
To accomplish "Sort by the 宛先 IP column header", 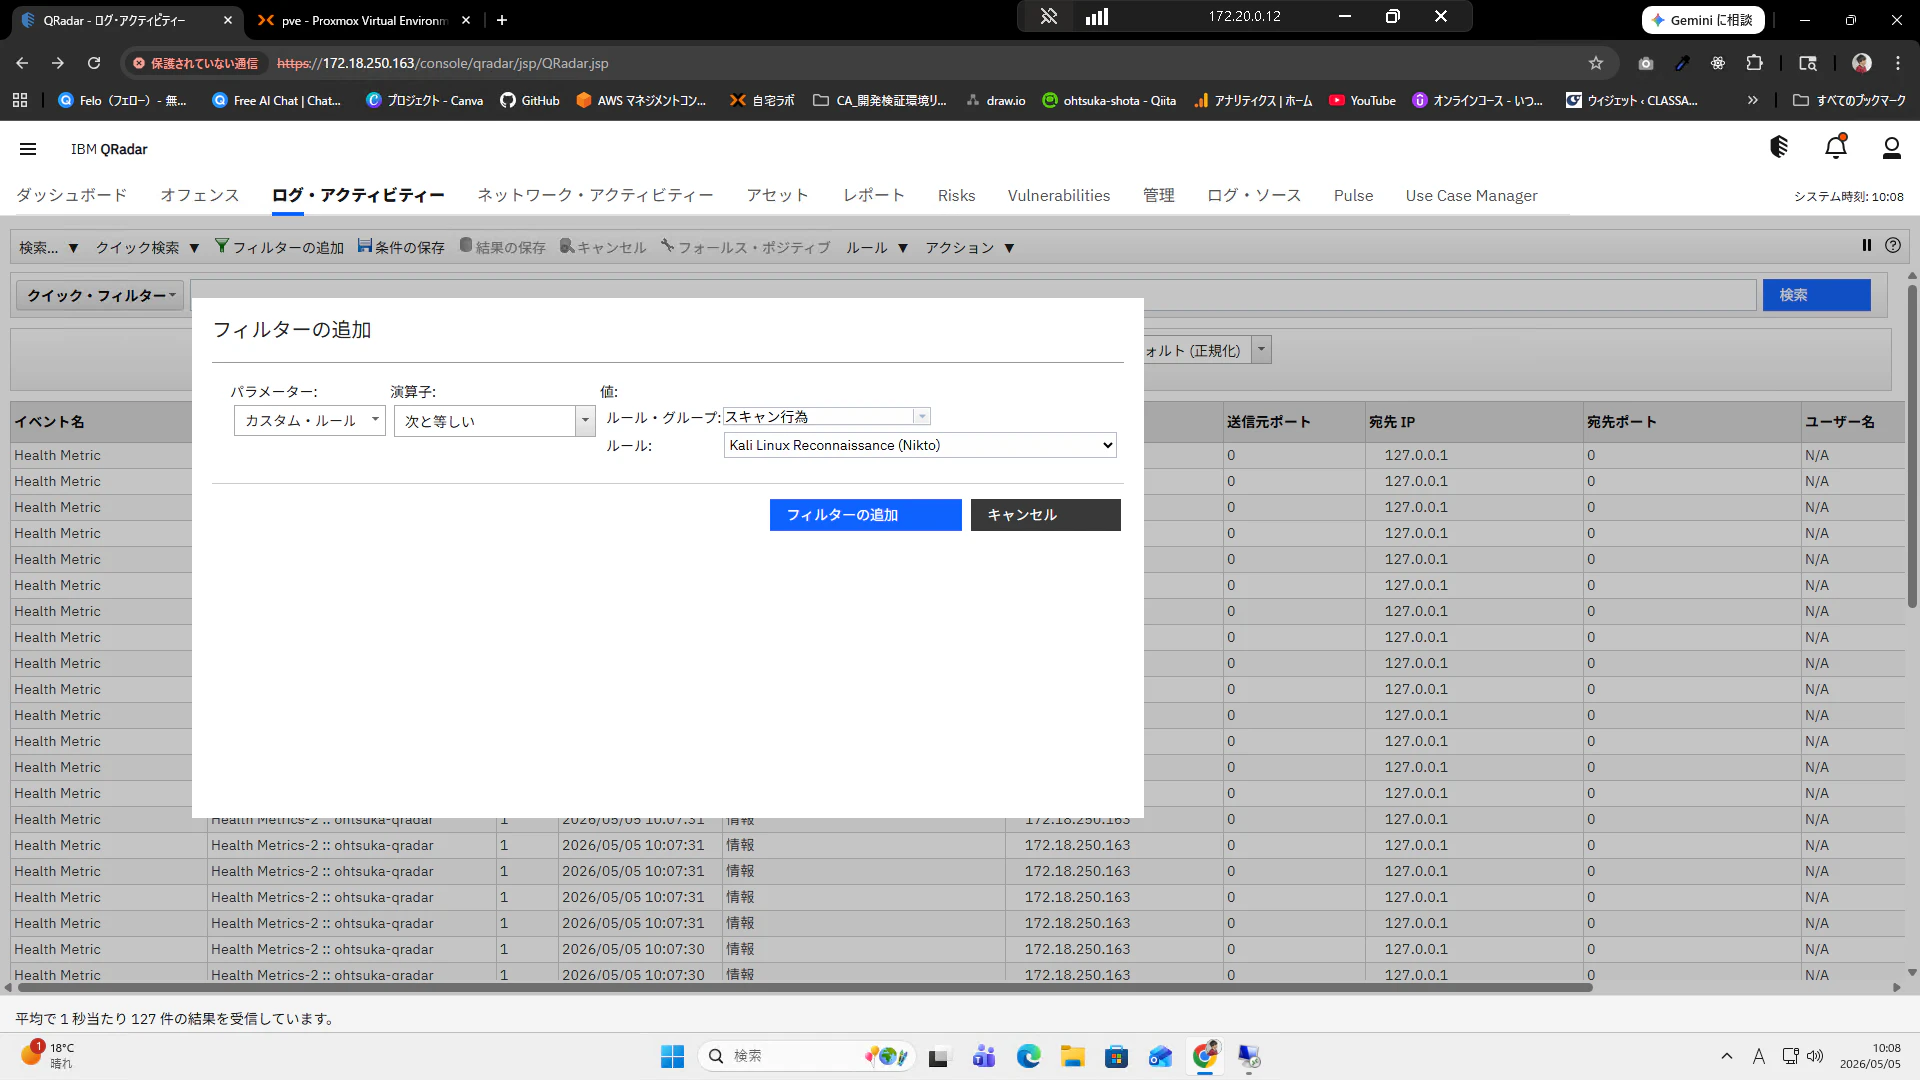I will pyautogui.click(x=1474, y=422).
